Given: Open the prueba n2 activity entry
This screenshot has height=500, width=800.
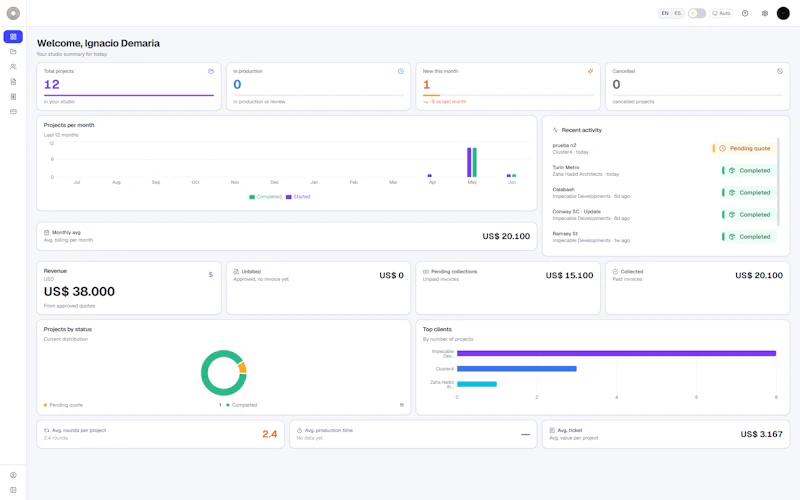Looking at the screenshot, I should [663, 148].
